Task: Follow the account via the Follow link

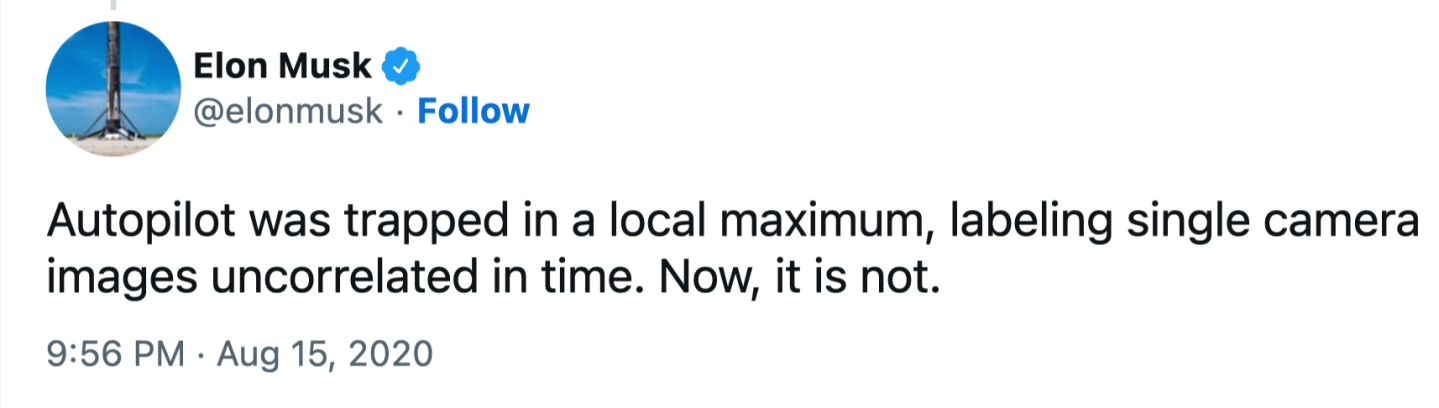Action: 472,111
